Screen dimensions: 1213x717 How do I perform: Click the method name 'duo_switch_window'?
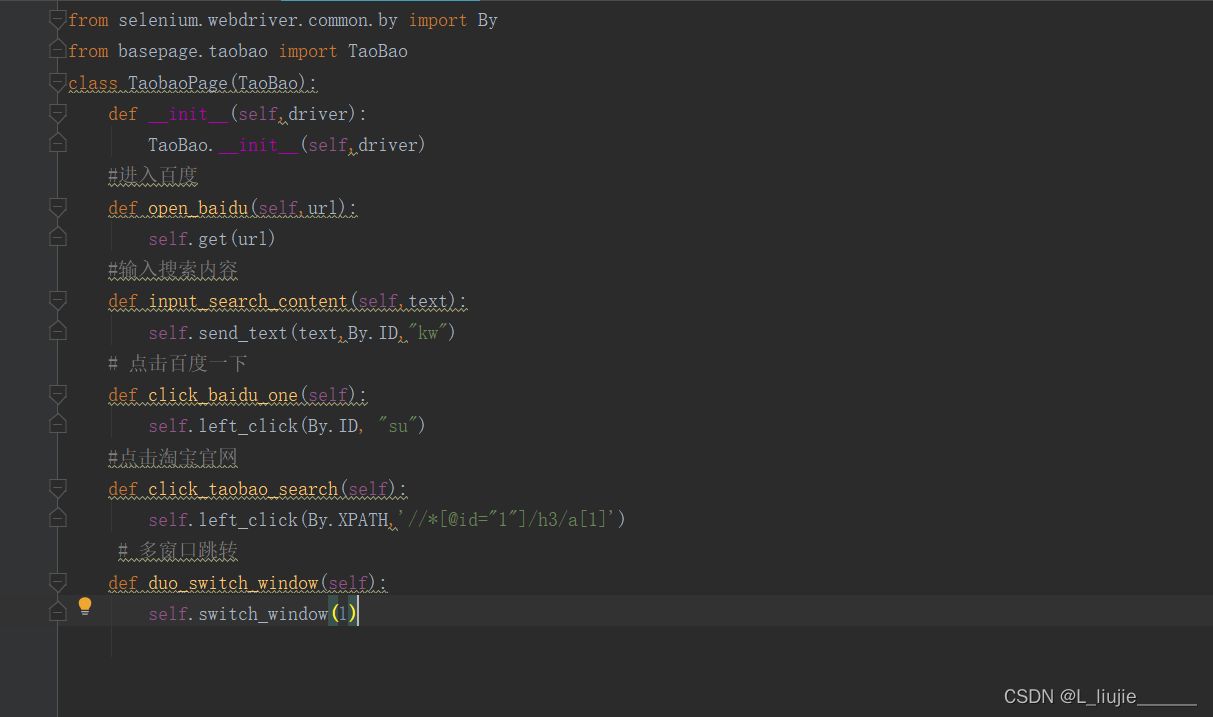click(x=233, y=583)
